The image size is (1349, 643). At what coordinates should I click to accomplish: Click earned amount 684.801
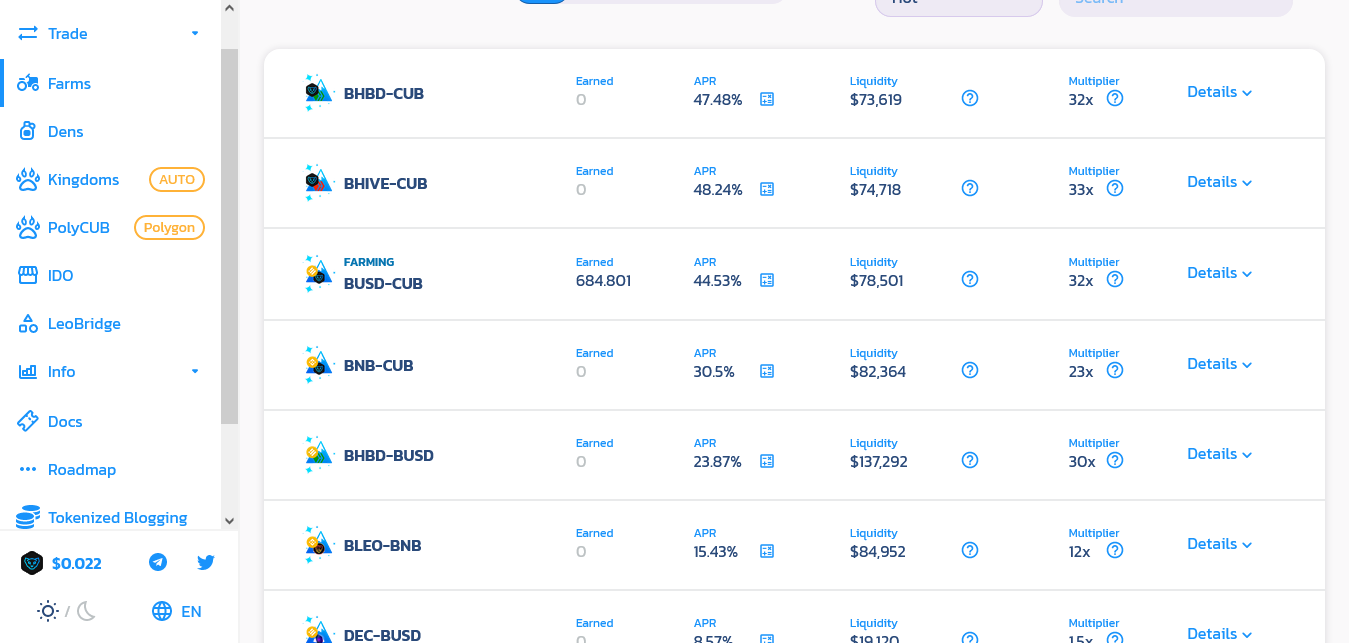(x=603, y=281)
